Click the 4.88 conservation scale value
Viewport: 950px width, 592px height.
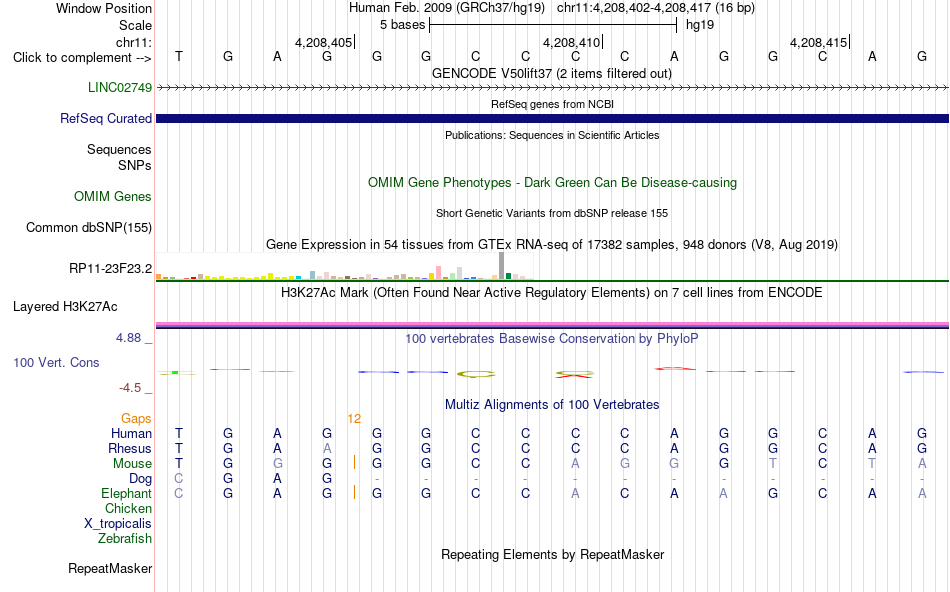128,338
